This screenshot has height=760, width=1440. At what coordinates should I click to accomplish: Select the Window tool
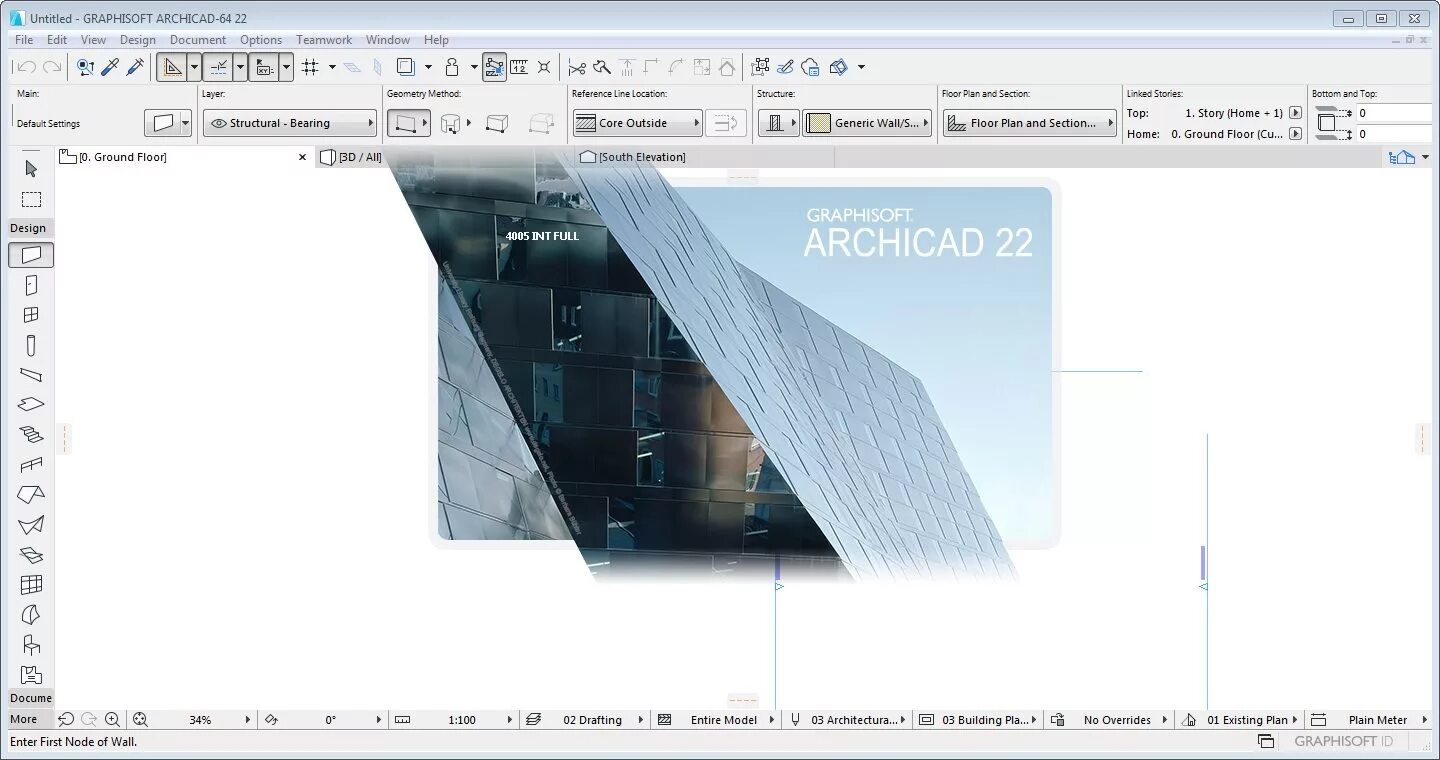[x=31, y=315]
